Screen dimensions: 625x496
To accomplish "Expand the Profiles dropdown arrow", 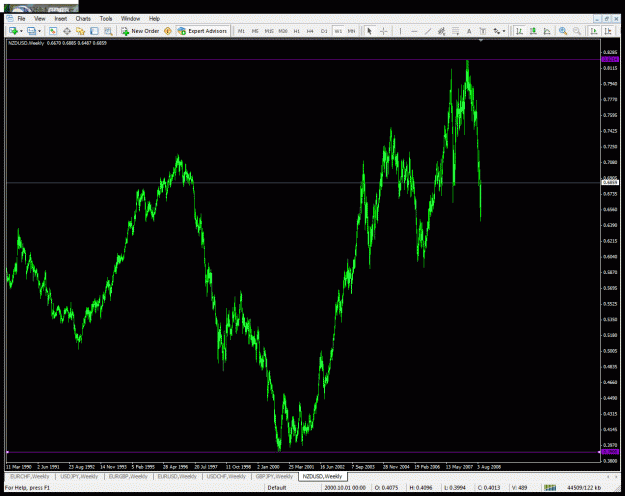I will click(x=39, y=31).
